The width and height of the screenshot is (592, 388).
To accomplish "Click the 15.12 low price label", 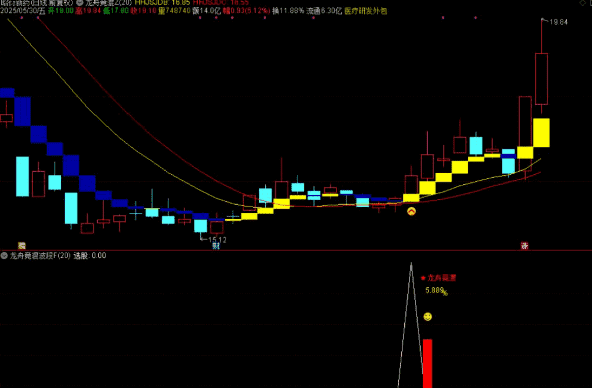I will 217,240.
